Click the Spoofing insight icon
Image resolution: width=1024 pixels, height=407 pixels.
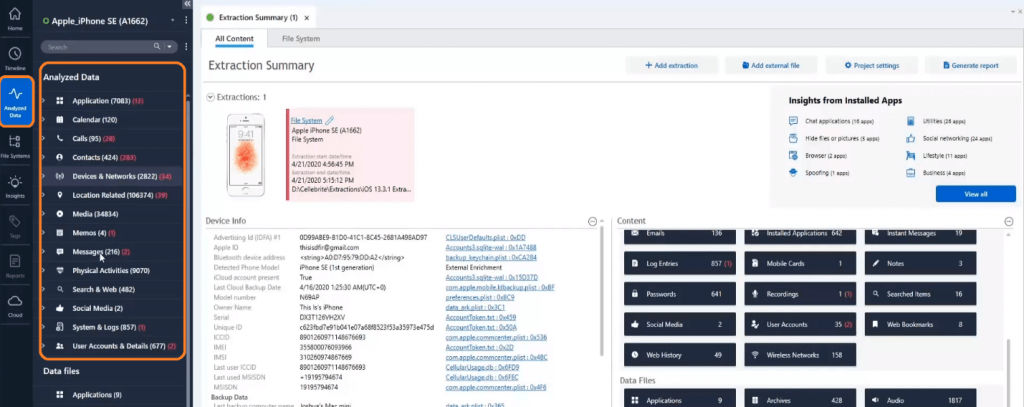tap(793, 173)
